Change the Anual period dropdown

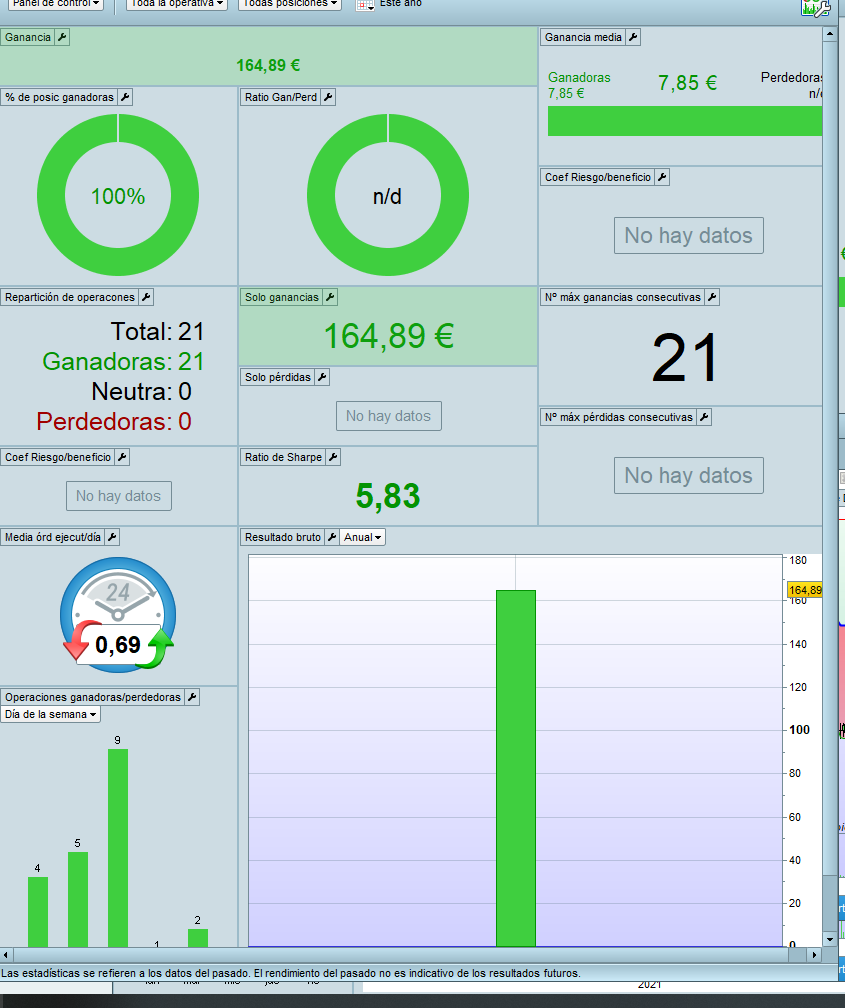363,537
